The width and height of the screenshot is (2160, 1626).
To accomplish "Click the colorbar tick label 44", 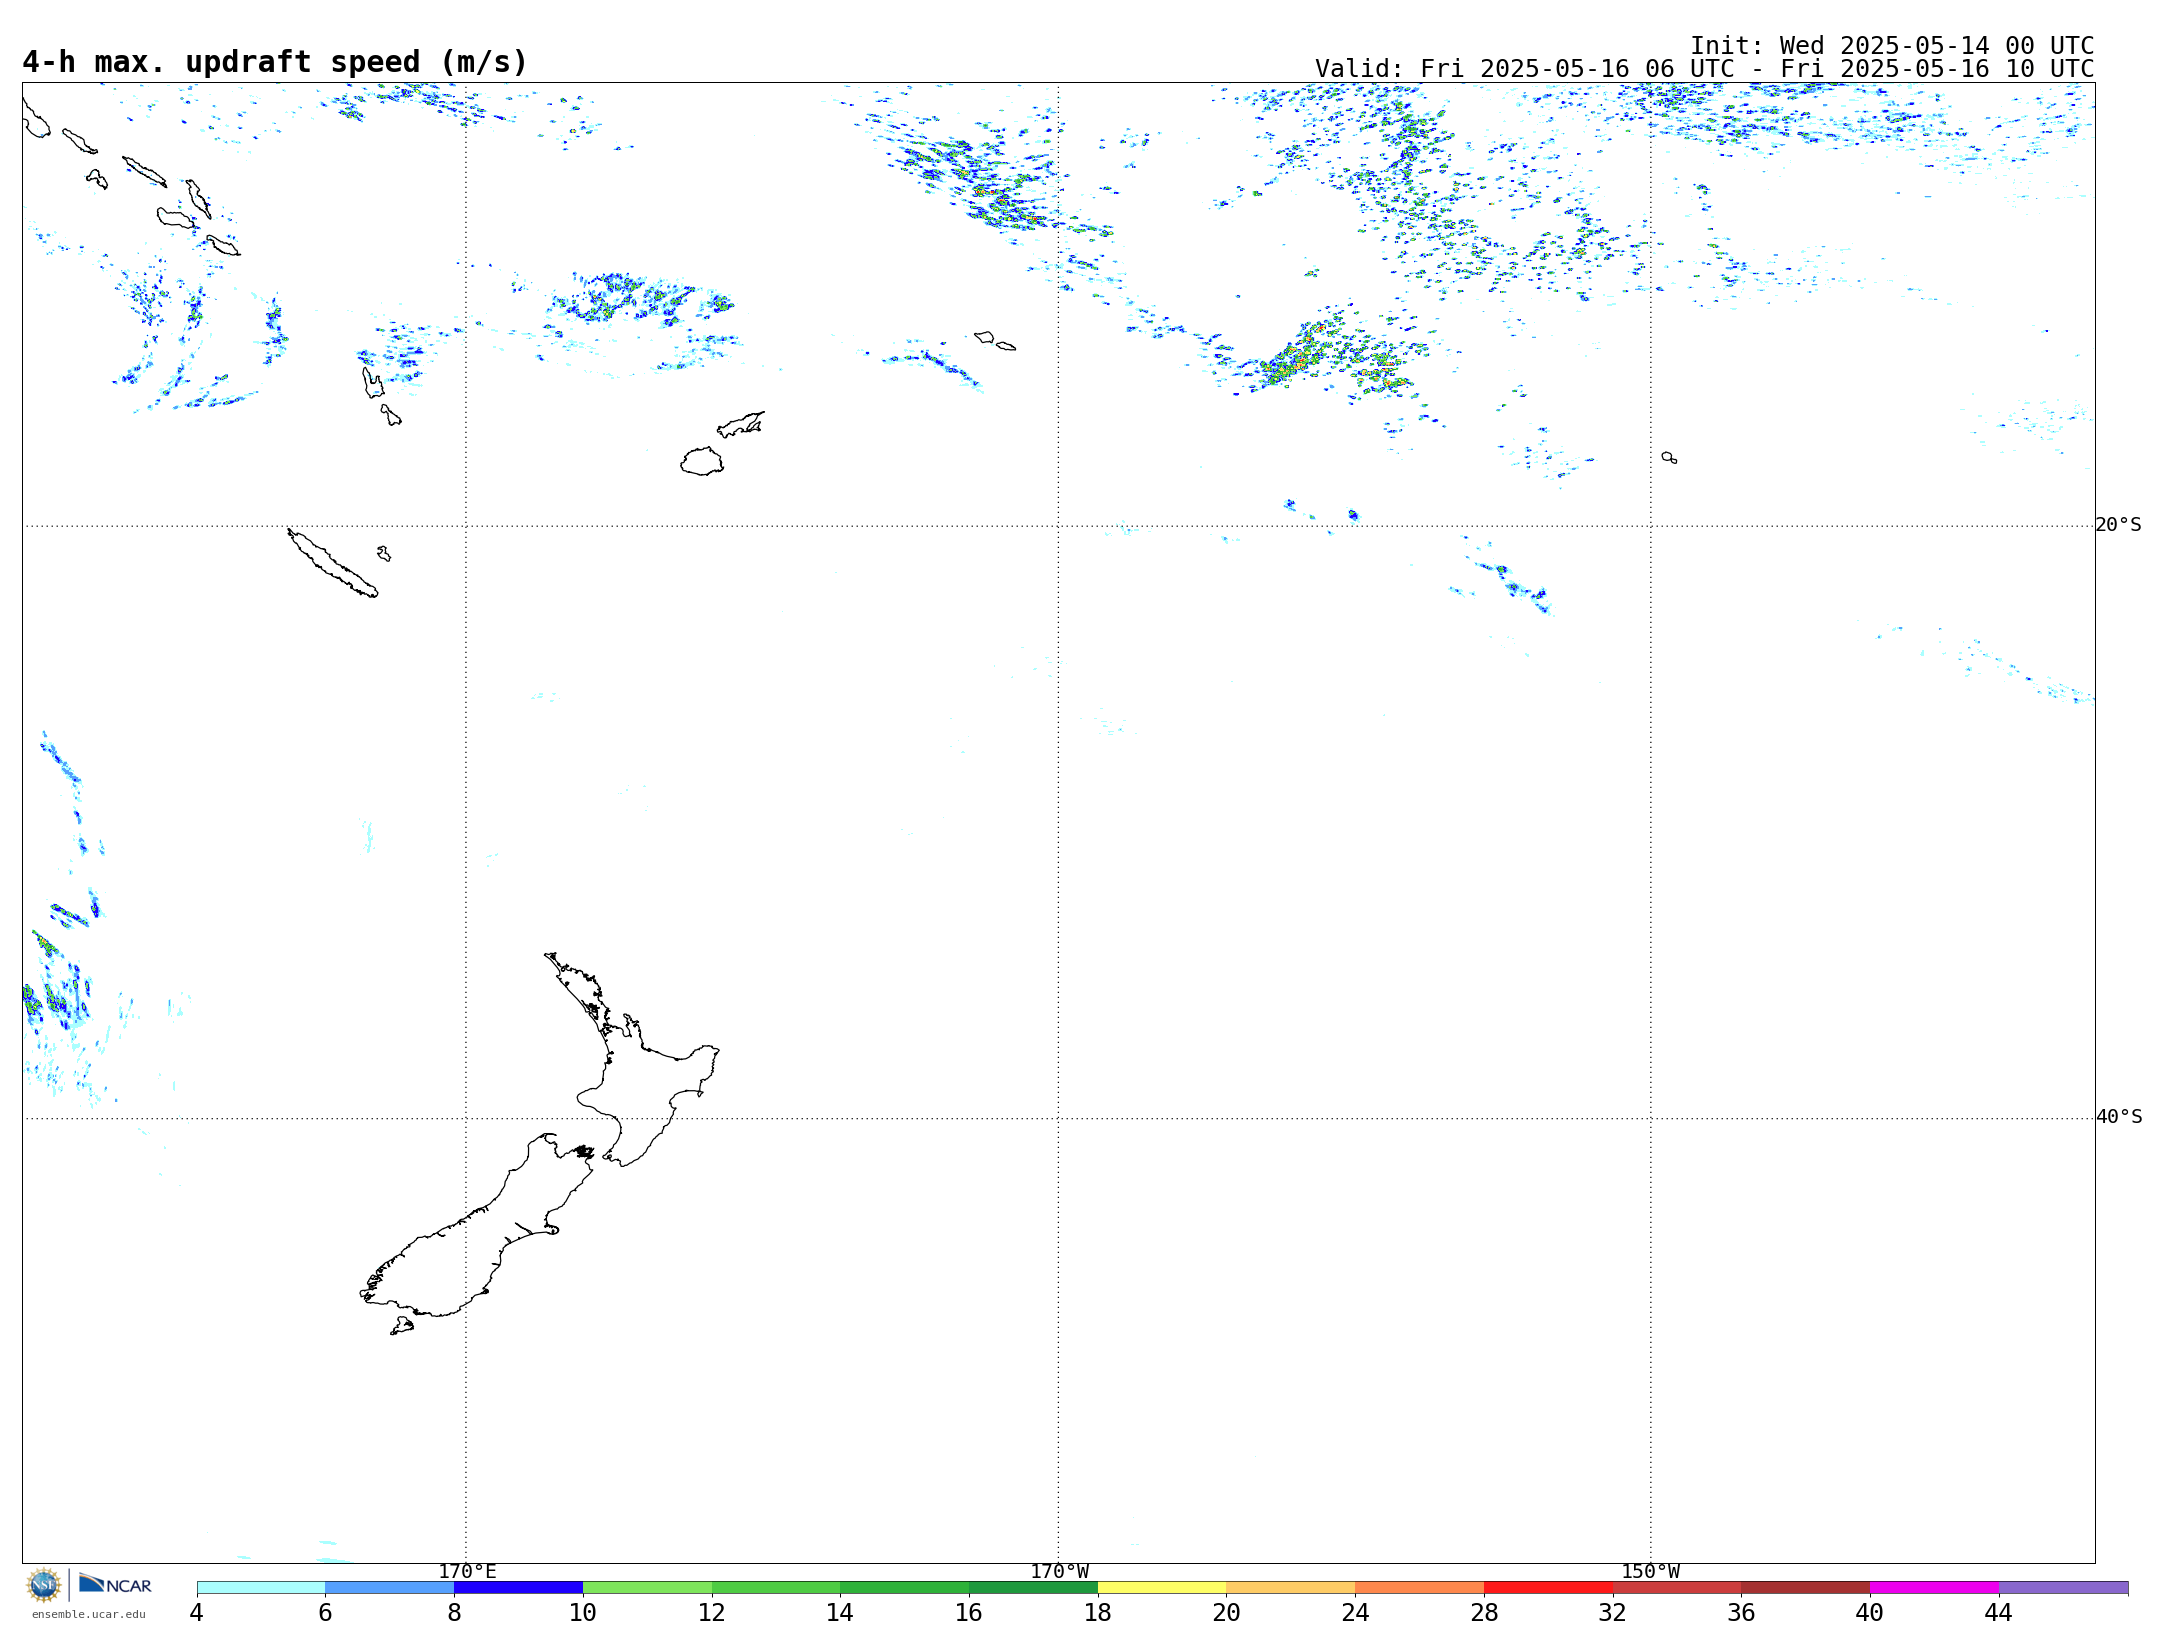I will [x=1999, y=1612].
